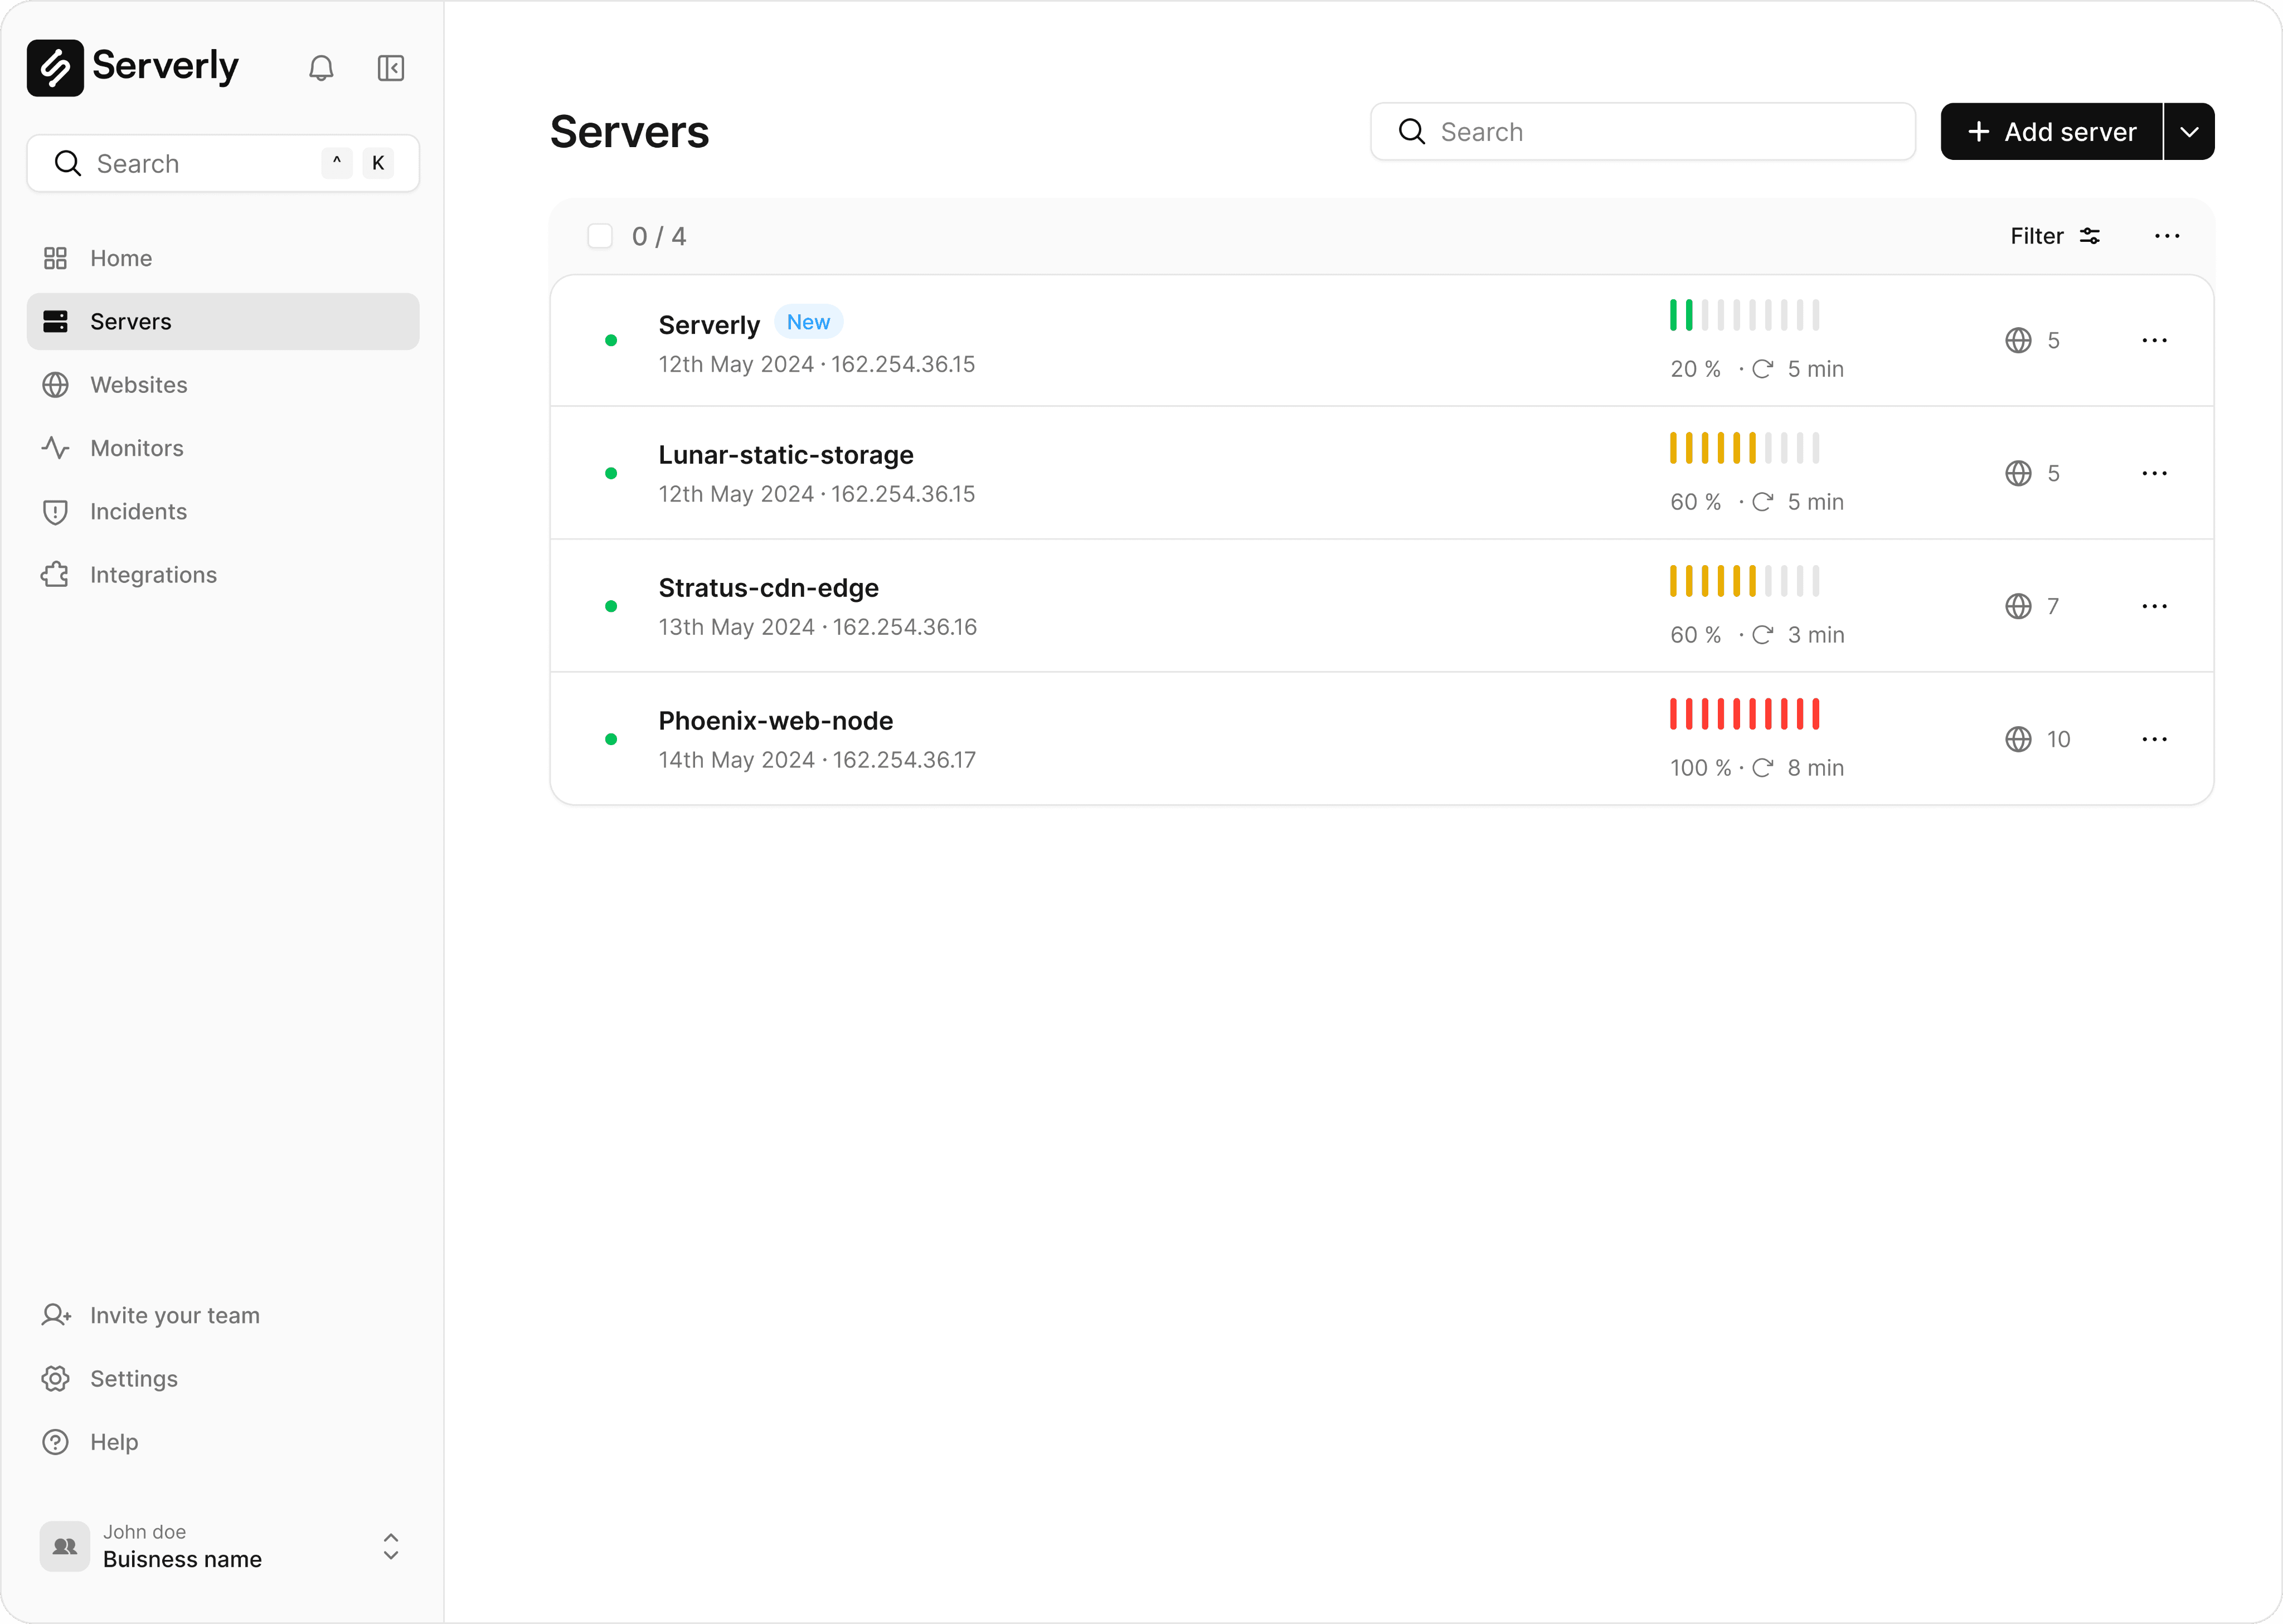Click the notifications bell icon
The height and width of the screenshot is (1624, 2283).
[x=321, y=68]
